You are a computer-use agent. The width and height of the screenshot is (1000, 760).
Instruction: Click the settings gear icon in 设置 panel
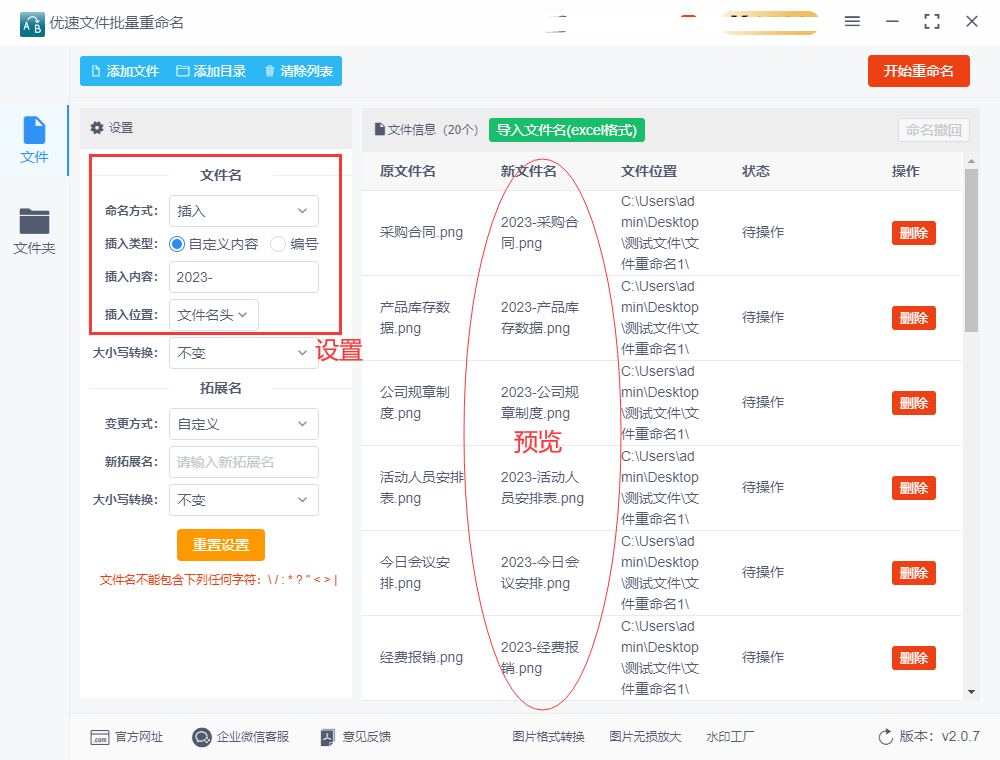[97, 128]
